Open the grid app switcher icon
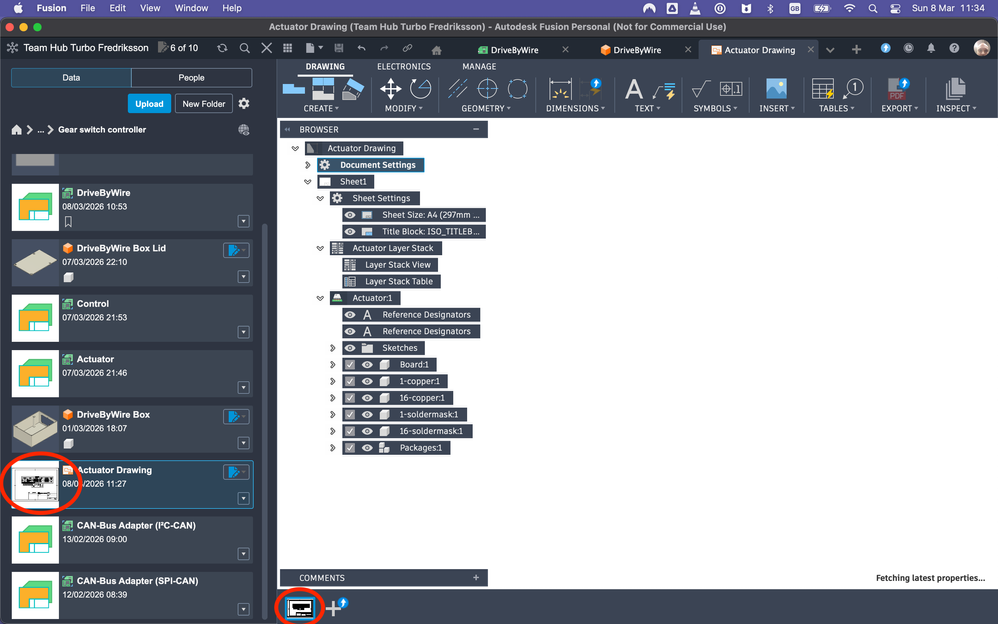998x624 pixels. click(288, 48)
